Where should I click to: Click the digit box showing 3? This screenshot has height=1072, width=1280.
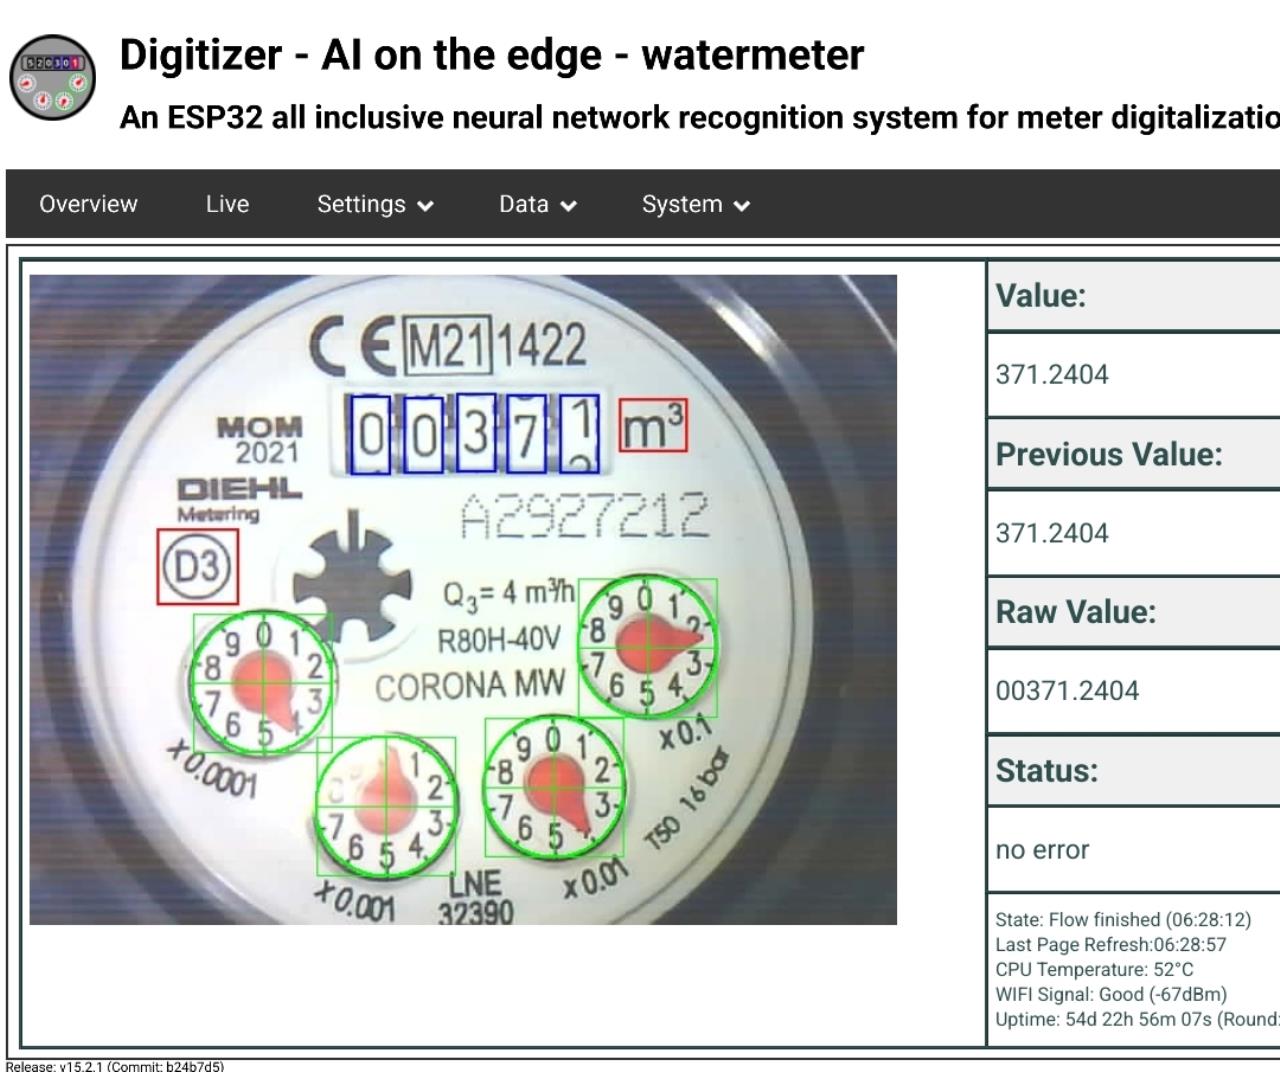[476, 434]
